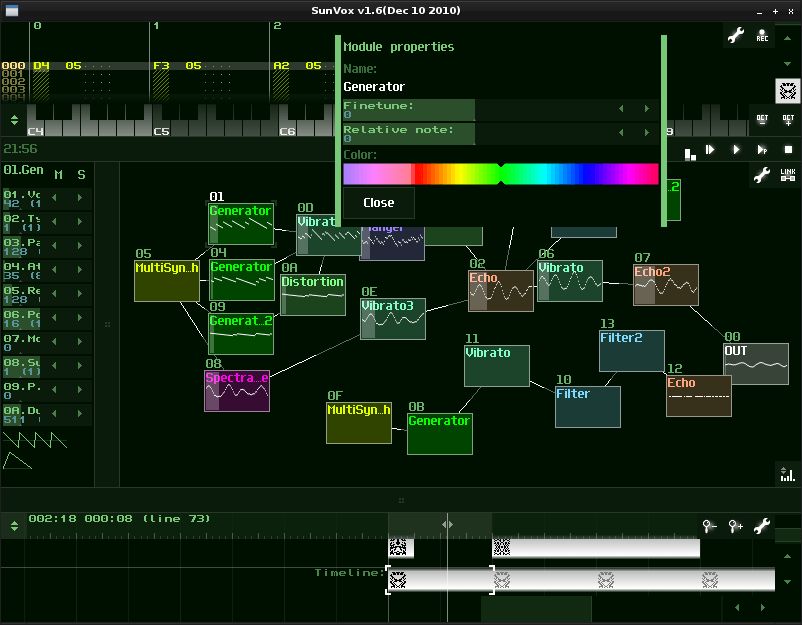Solo track 01 using the S column
802x625 pixels.
[x=80, y=174]
